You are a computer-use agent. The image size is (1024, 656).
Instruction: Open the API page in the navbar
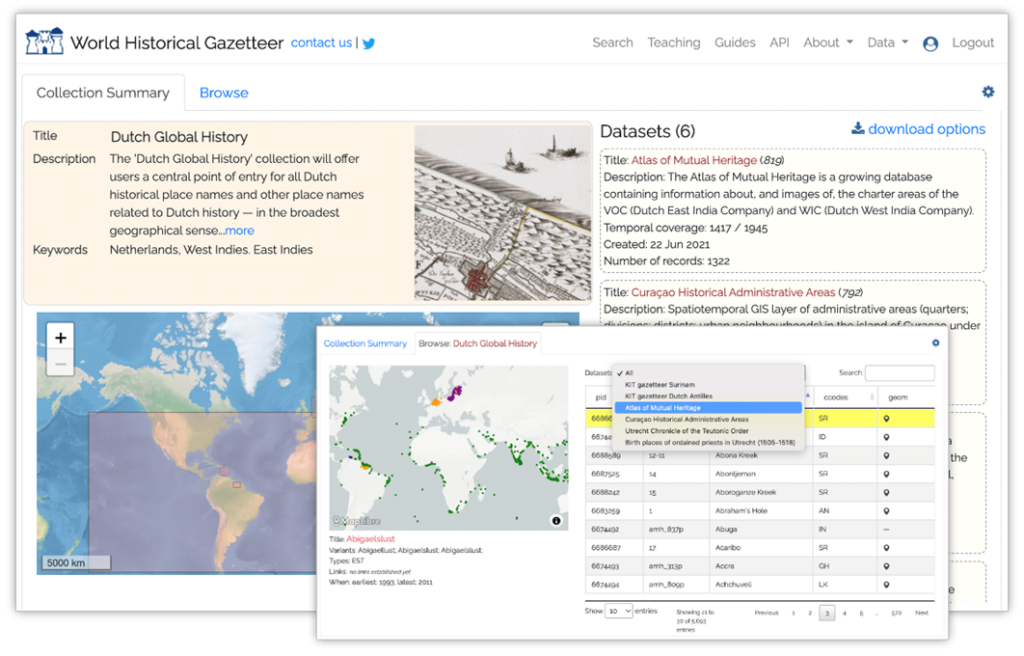tap(779, 42)
